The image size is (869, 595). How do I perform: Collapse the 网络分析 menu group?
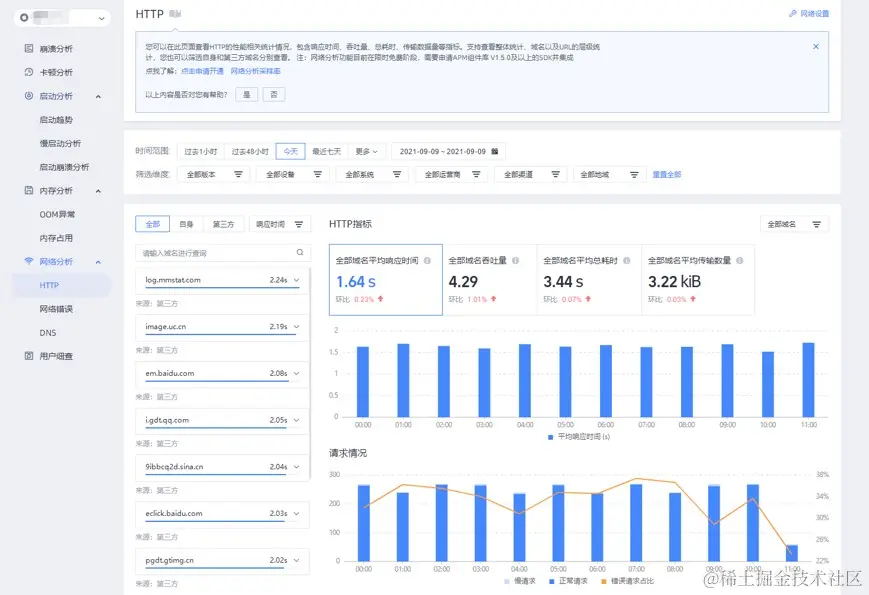click(98, 262)
